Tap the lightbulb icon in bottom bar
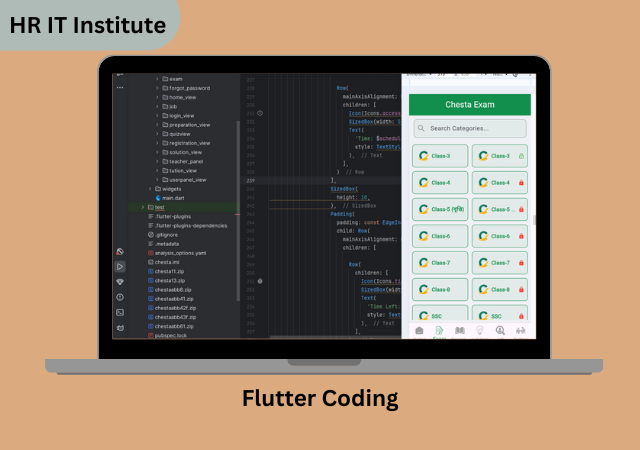The height and width of the screenshot is (450, 640). (x=480, y=330)
